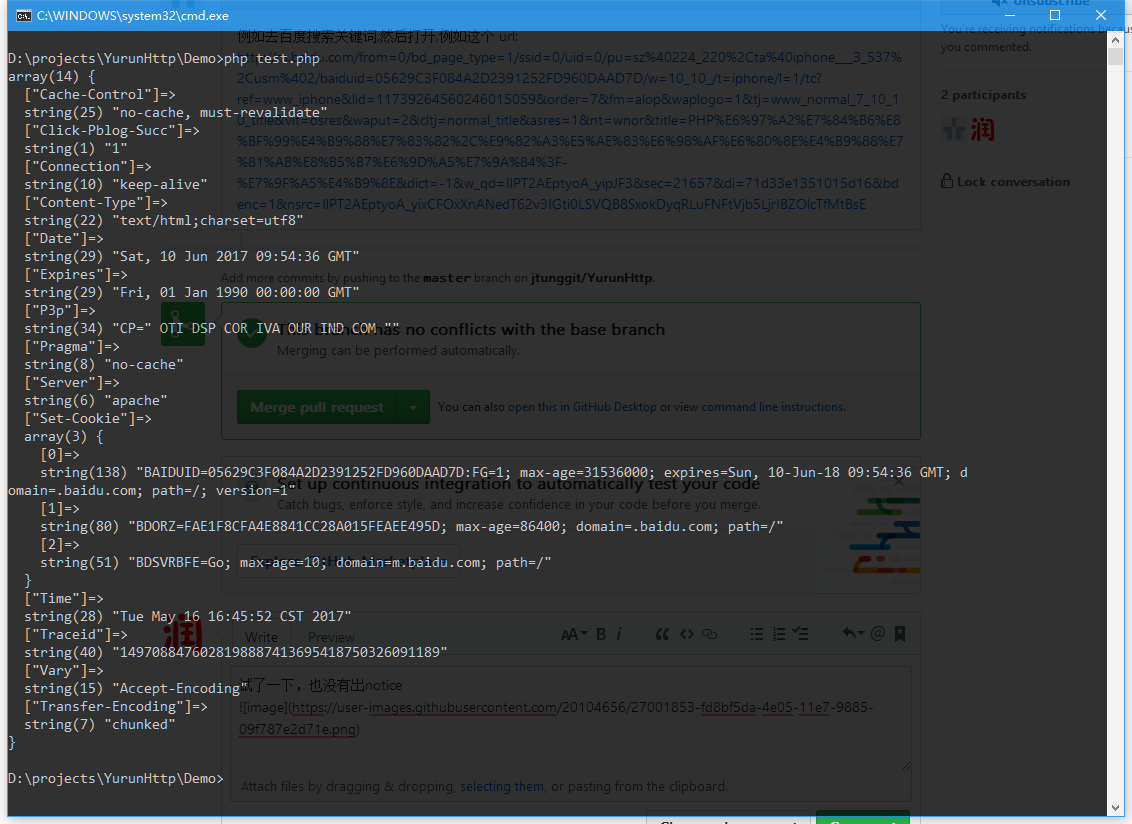Click the '["Transfer-Encoding"]=>' line
1132x824 pixels.
pyautogui.click(x=116, y=707)
